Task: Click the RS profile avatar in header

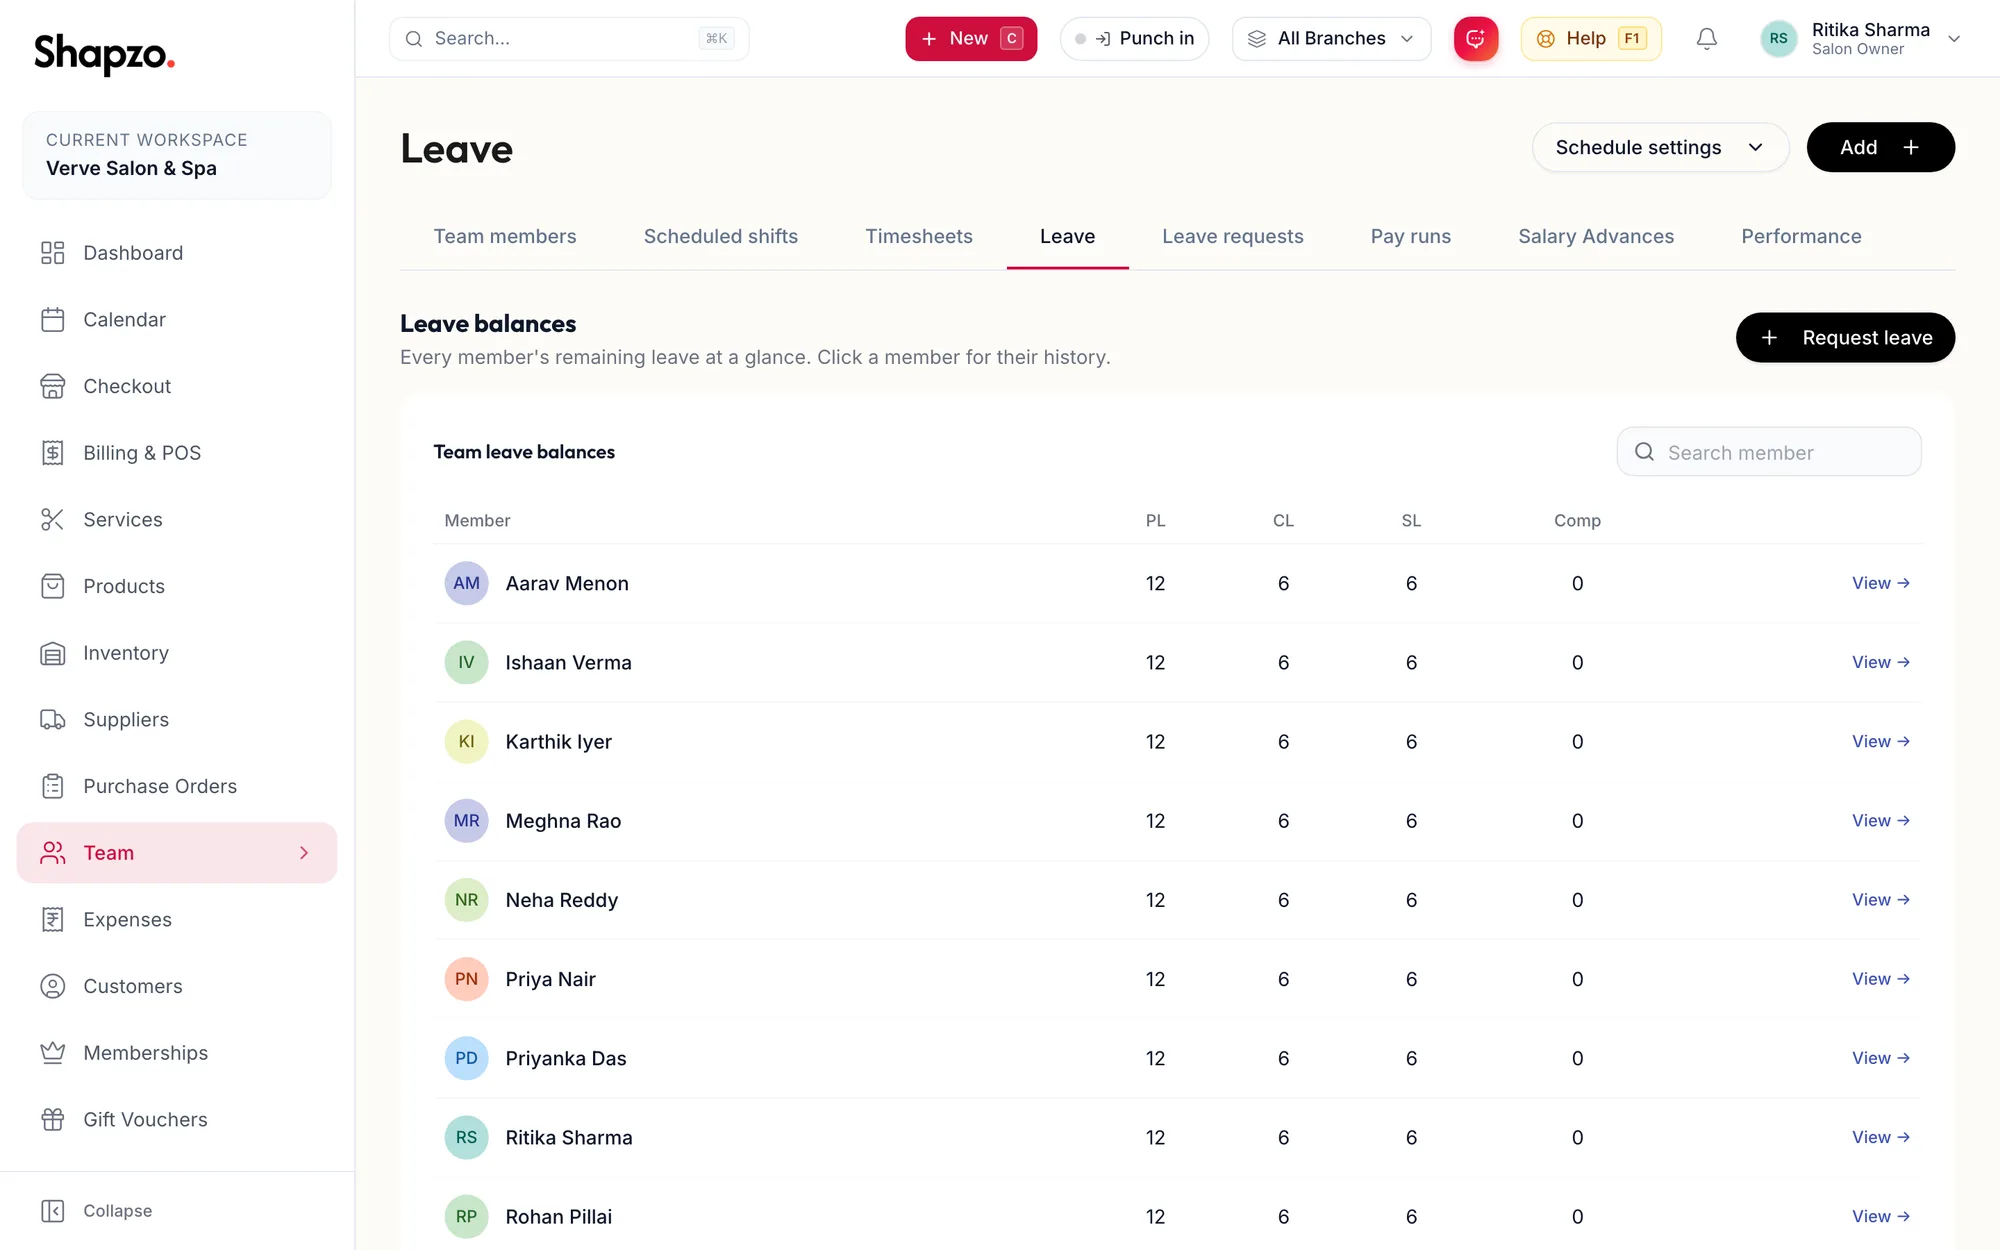Action: 1778,39
